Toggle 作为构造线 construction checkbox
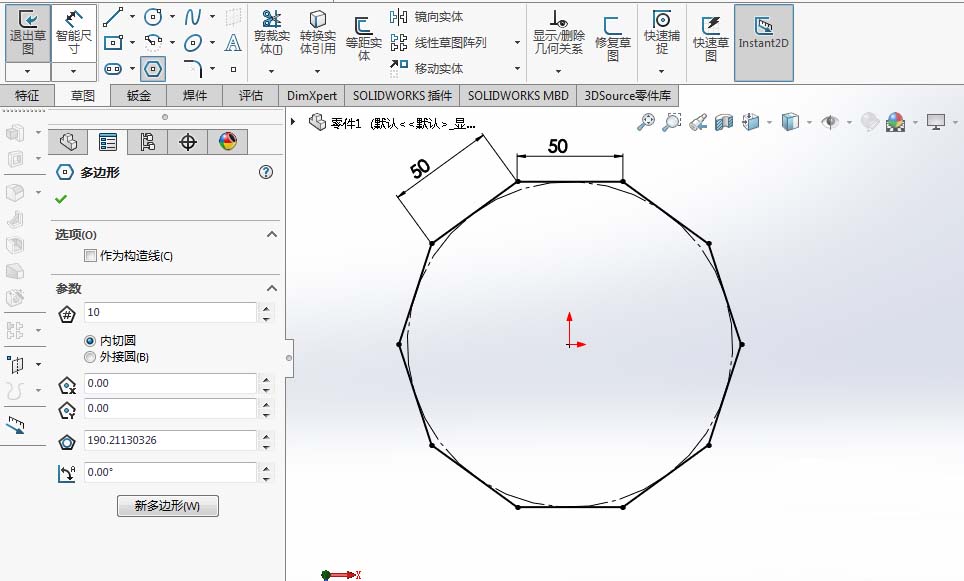This screenshot has height=581, width=964. coord(90,256)
